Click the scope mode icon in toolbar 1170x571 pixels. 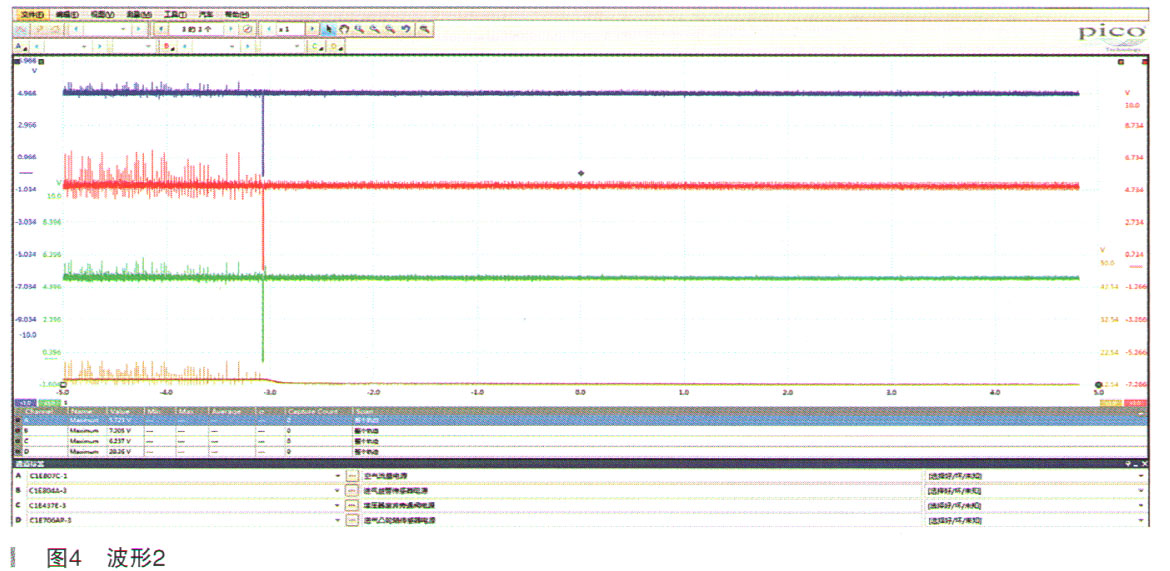click(x=21, y=29)
